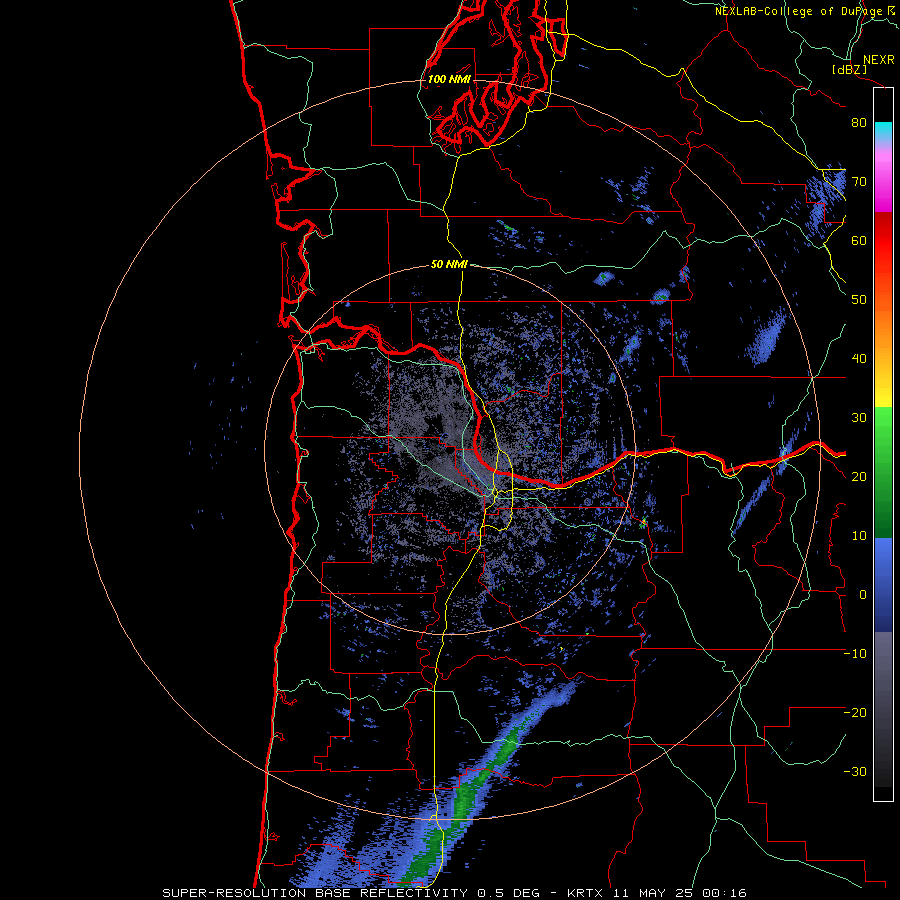Click the positive 10 value on the dBZ scale
Image resolution: width=900 pixels, height=900 pixels.
point(859,536)
